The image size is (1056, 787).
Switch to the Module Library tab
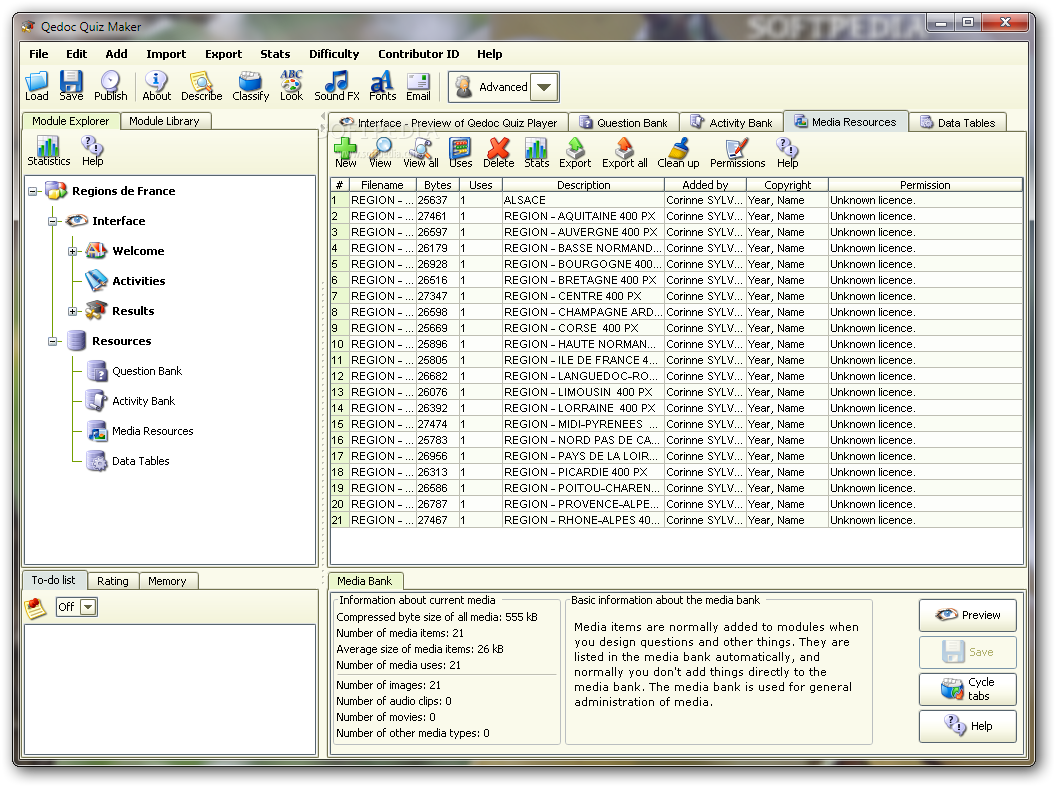(165, 121)
